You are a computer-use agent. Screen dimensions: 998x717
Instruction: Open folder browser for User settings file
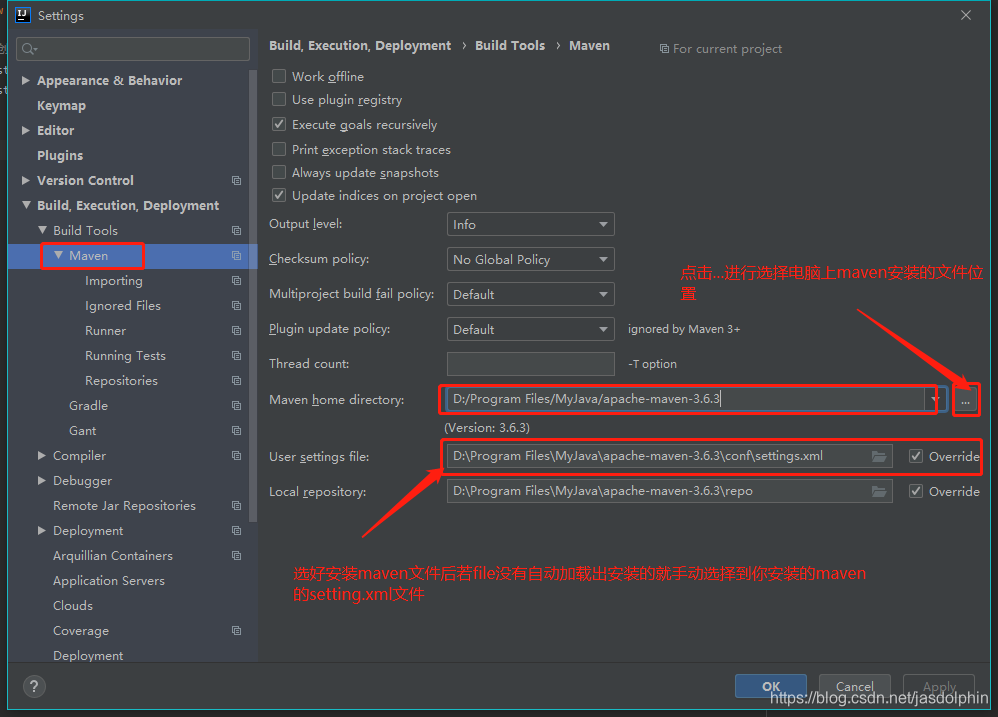click(x=879, y=456)
